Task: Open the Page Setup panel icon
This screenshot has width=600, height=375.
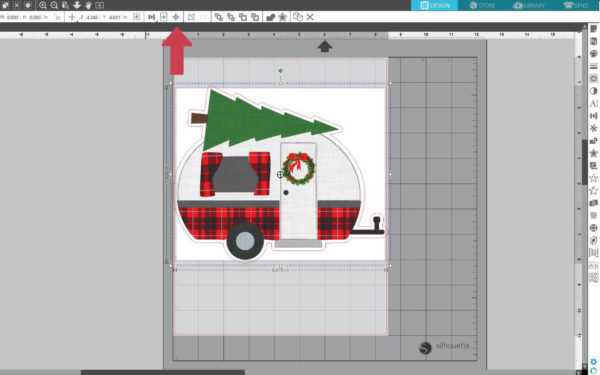Action: point(593,29)
